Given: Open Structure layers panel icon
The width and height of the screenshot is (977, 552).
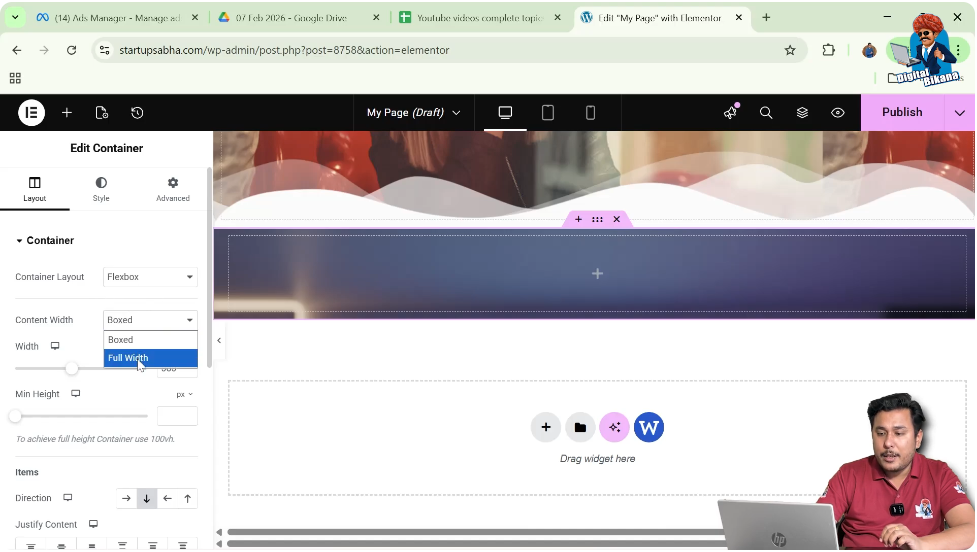Looking at the screenshot, I should [x=802, y=113].
